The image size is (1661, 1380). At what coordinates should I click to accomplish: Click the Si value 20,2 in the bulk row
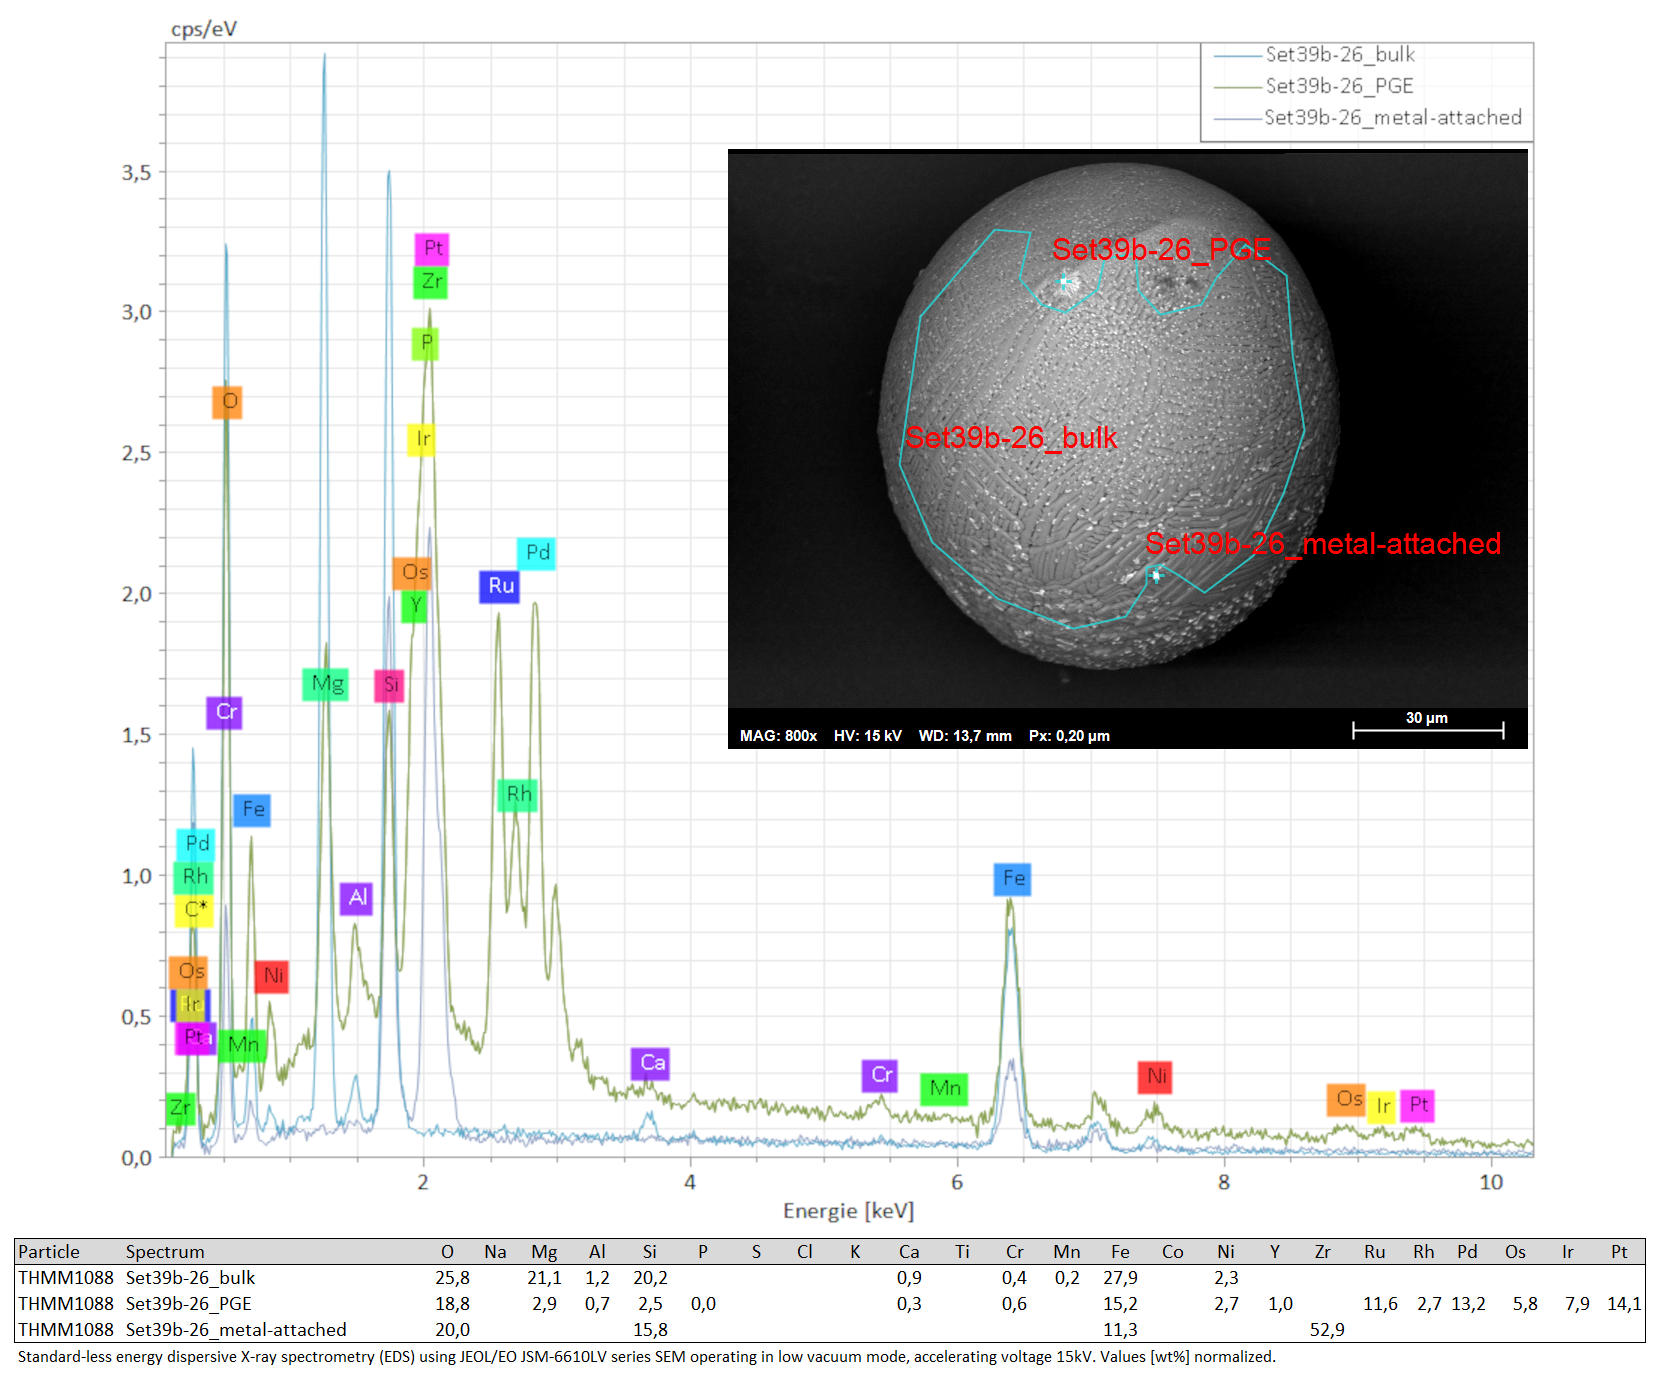650,1278
